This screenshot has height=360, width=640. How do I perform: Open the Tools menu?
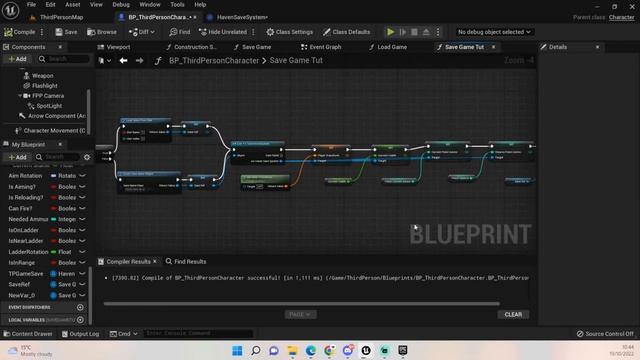click(x=177, y=4)
